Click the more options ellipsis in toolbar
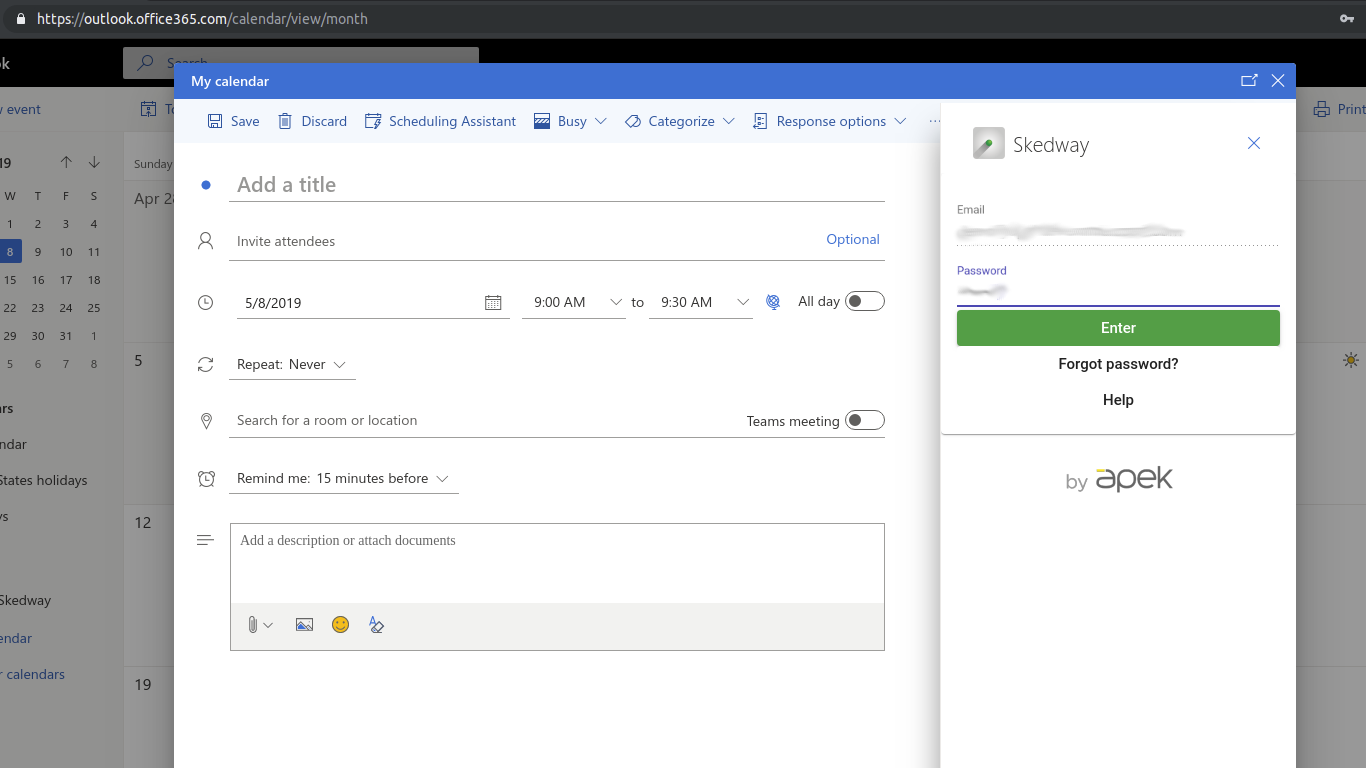Viewport: 1366px width, 768px height. [935, 121]
